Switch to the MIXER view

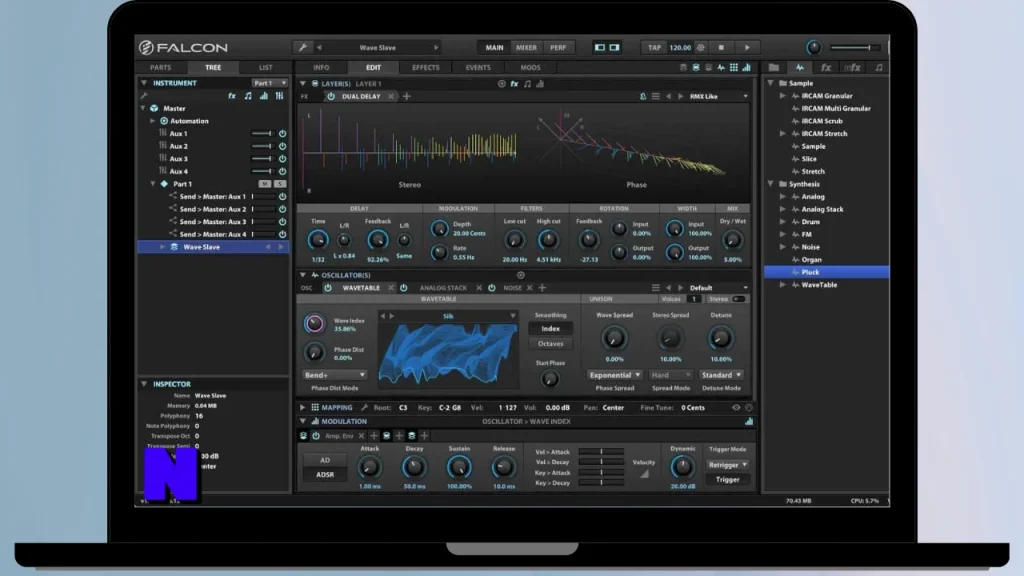coord(526,48)
